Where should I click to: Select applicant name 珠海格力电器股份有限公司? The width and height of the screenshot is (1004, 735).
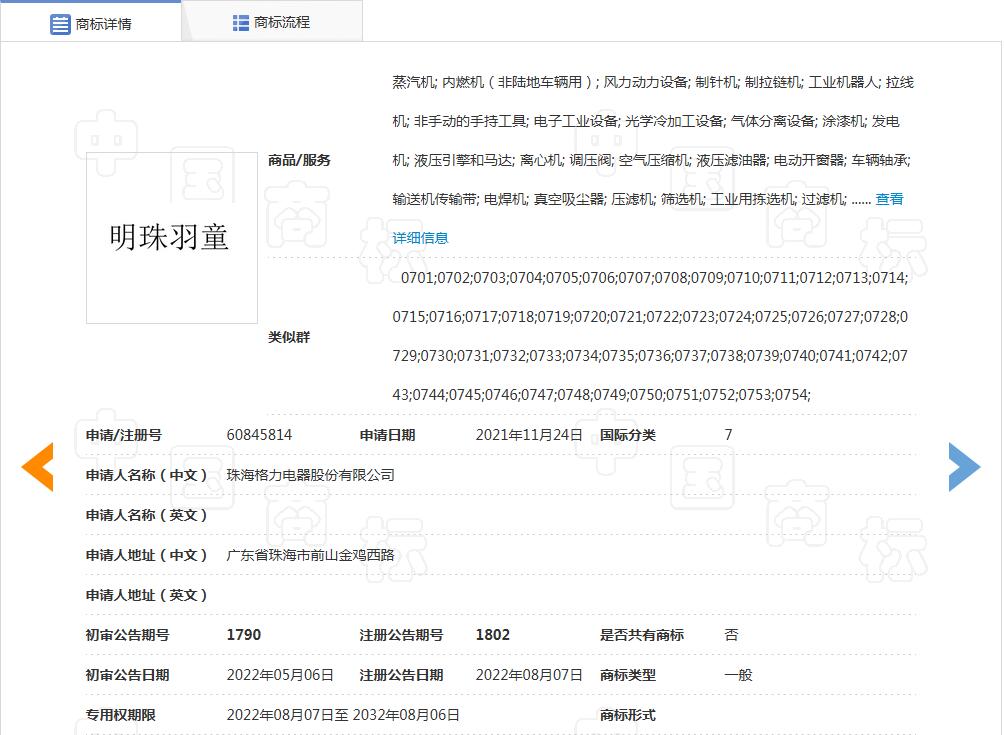coord(311,475)
